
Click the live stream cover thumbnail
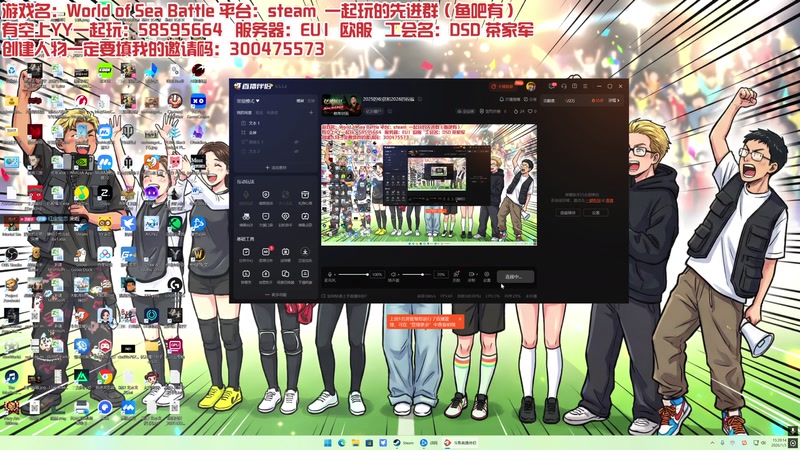pyautogui.click(x=341, y=105)
